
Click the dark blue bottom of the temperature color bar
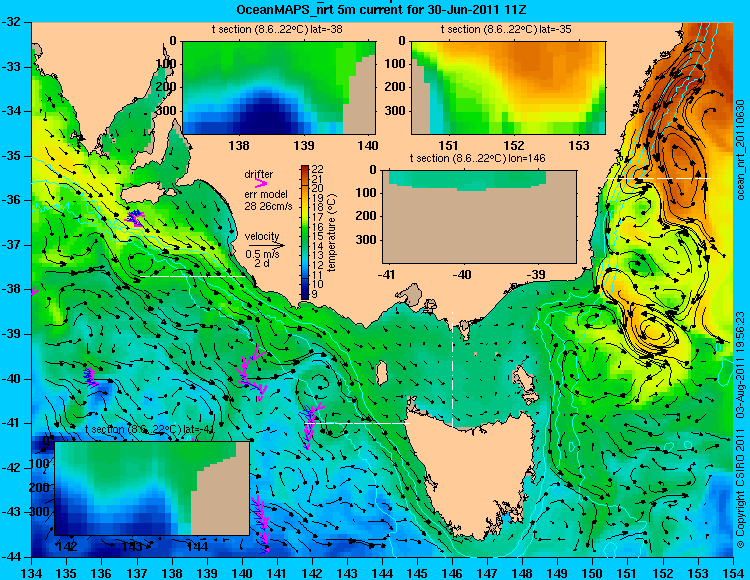[x=305, y=294]
